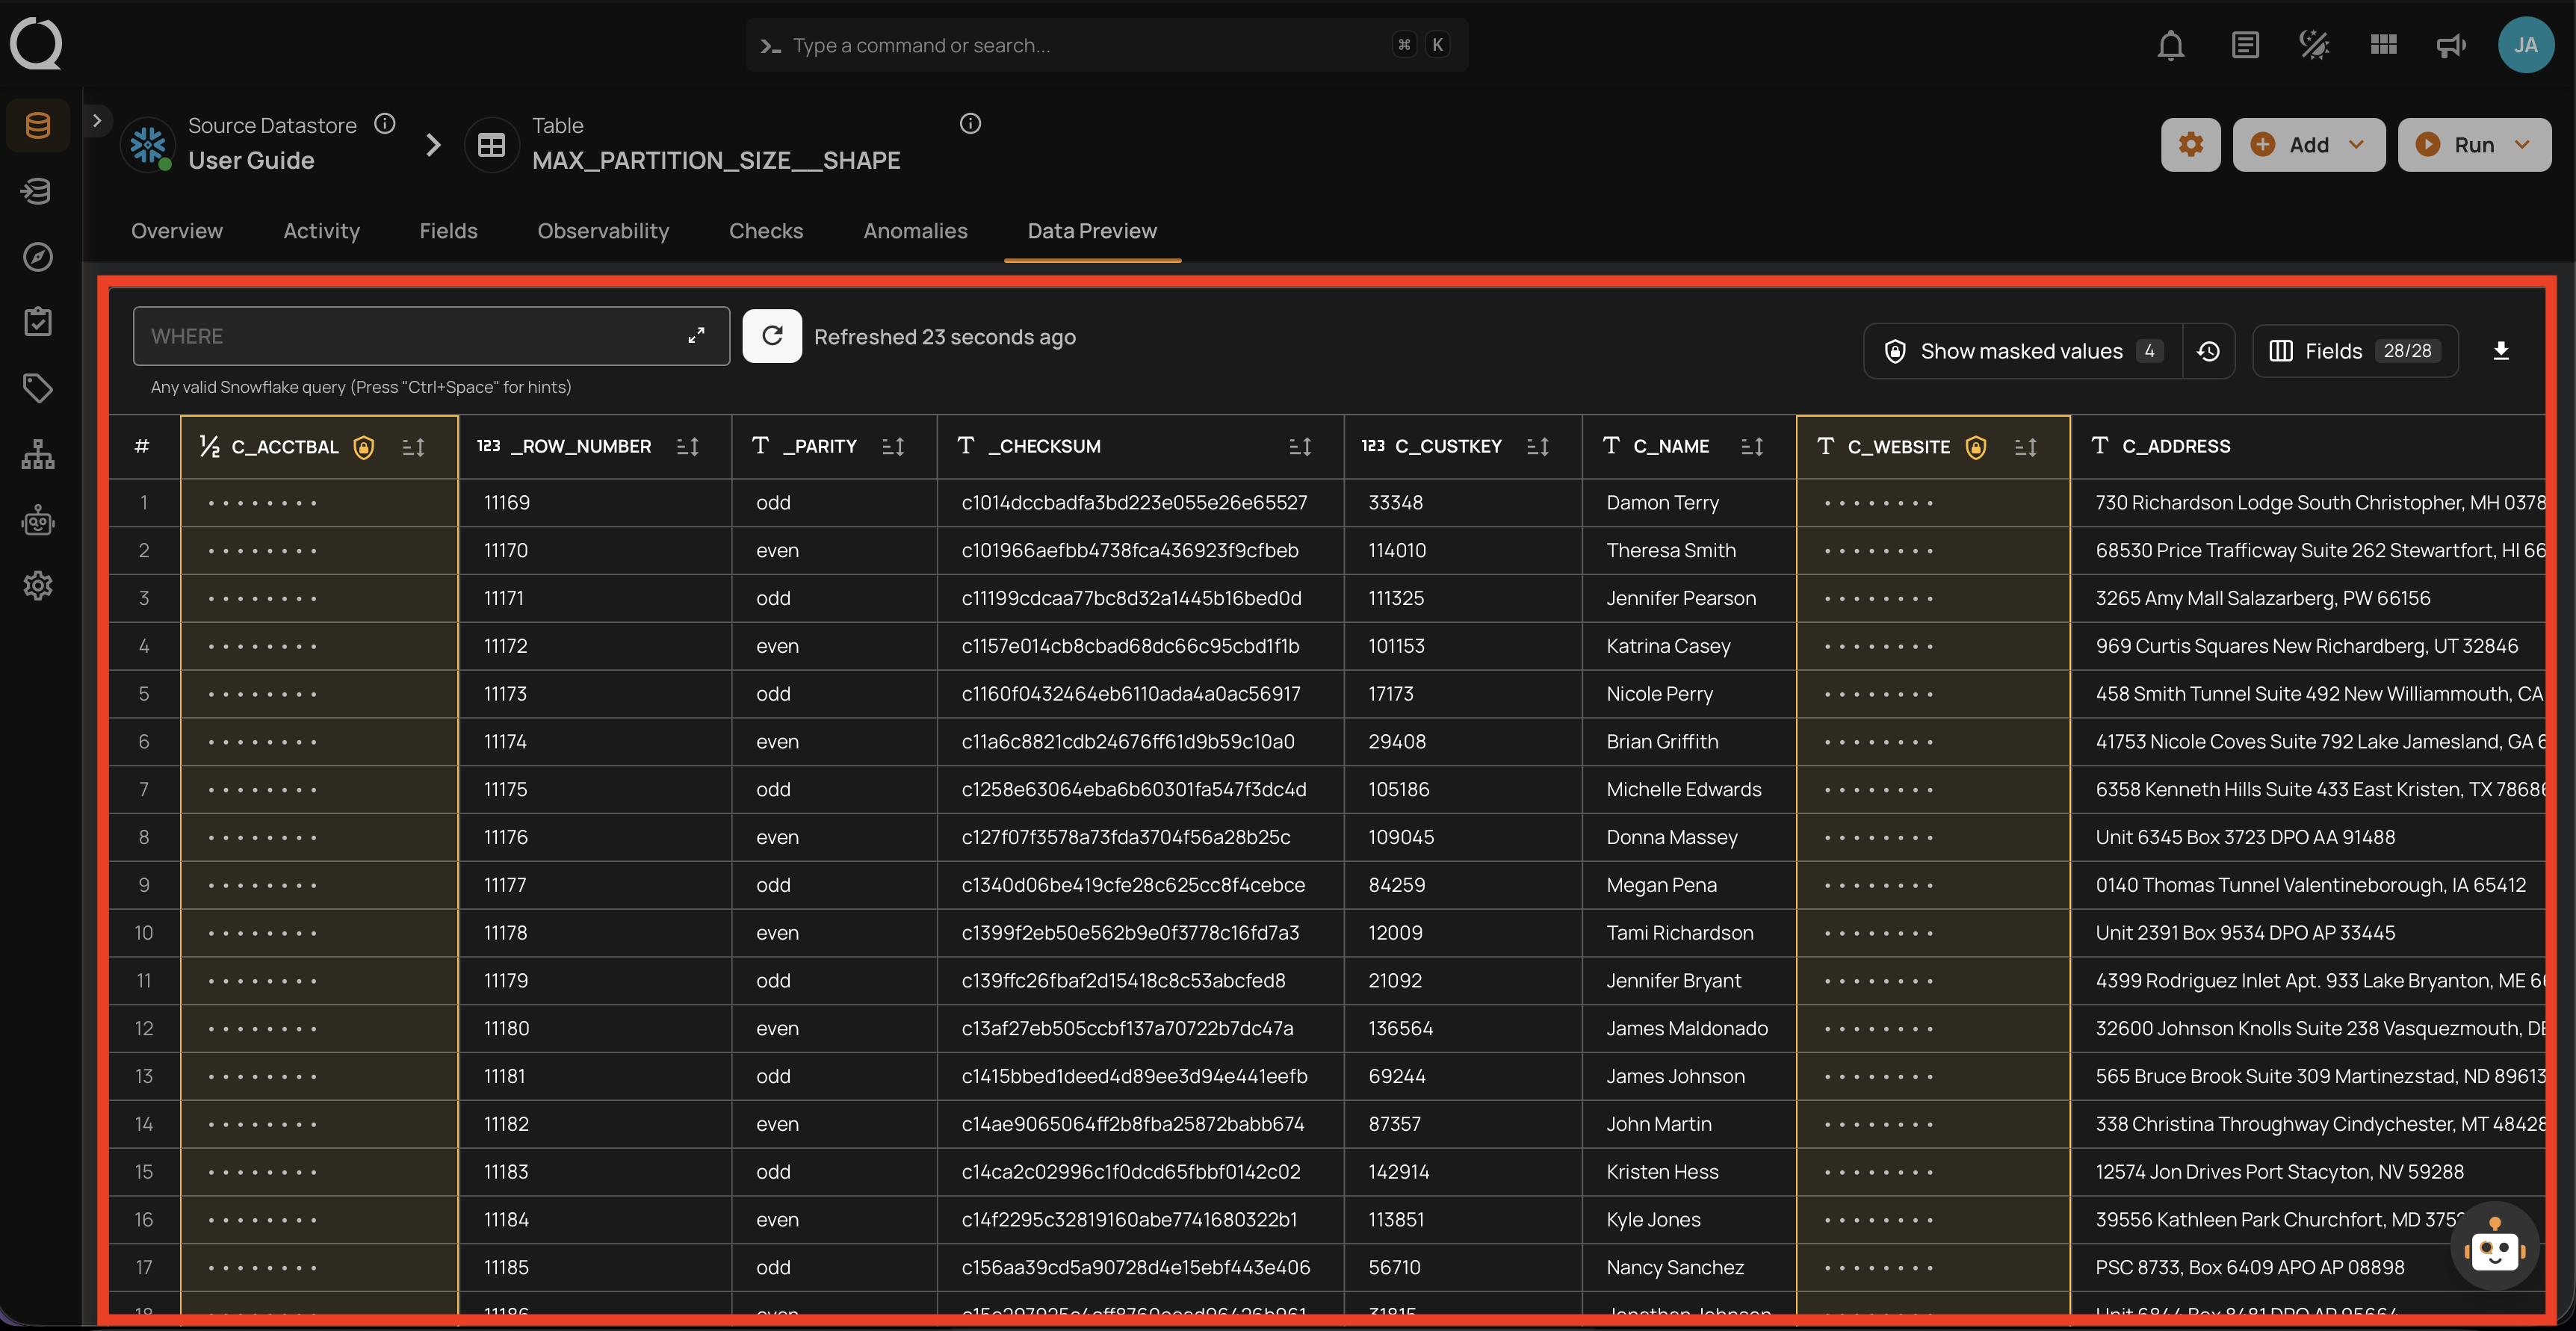Open the Add dropdown

tap(2308, 145)
